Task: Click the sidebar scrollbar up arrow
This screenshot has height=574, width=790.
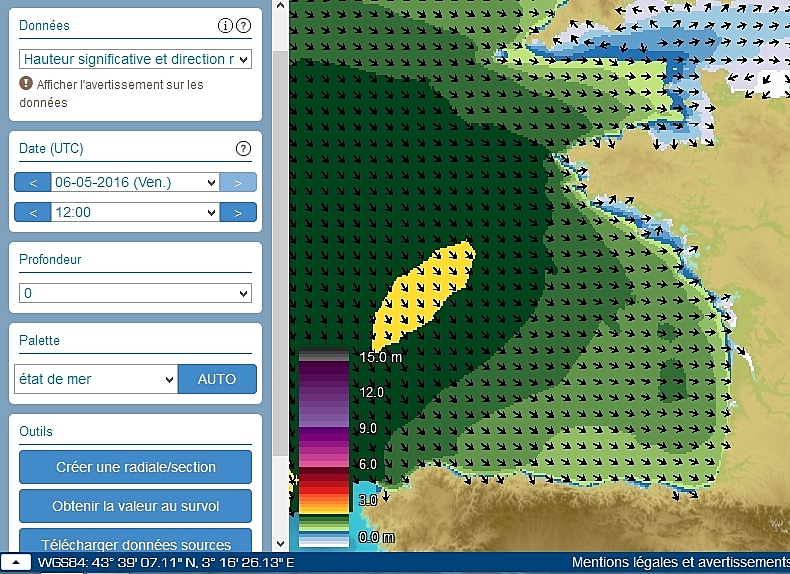Action: click(x=281, y=6)
